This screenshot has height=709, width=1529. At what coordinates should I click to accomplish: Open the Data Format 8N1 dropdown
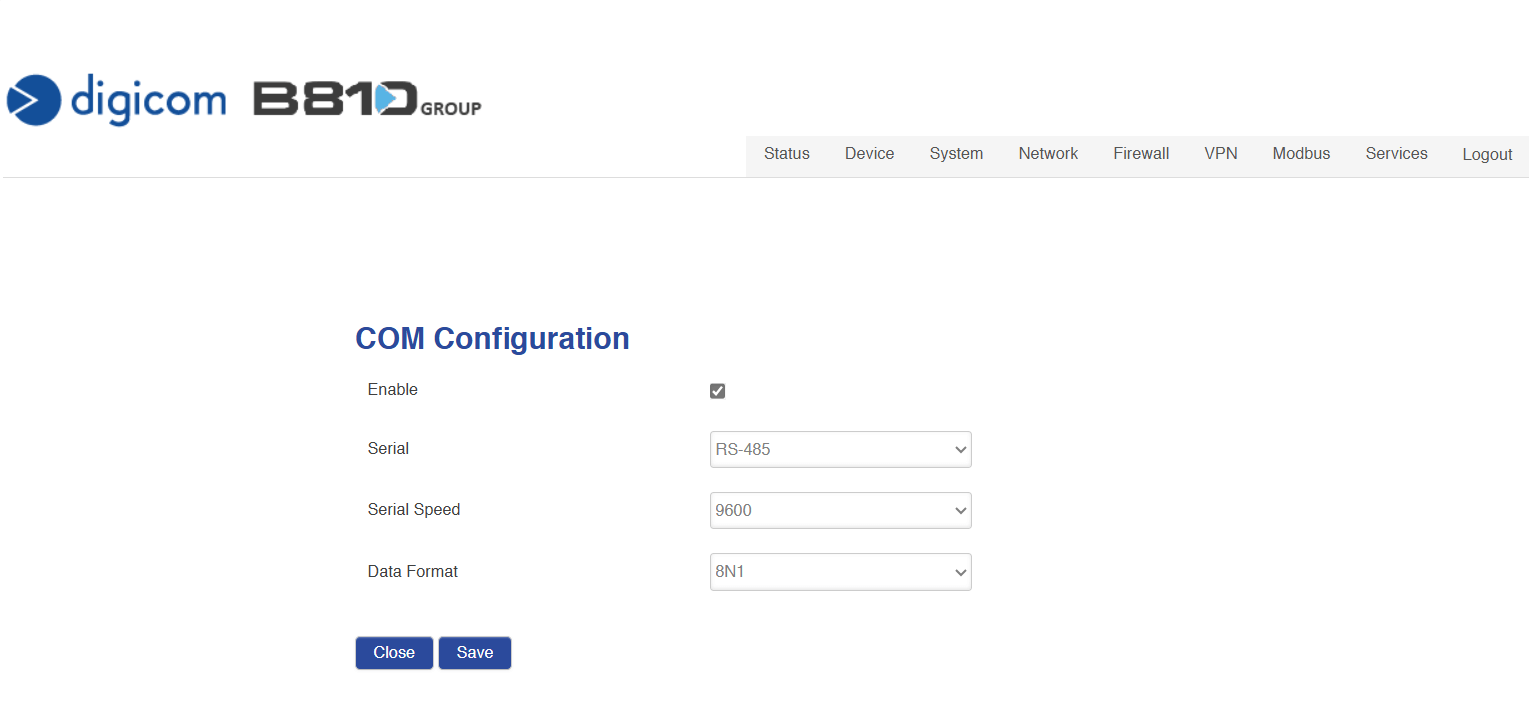[840, 572]
